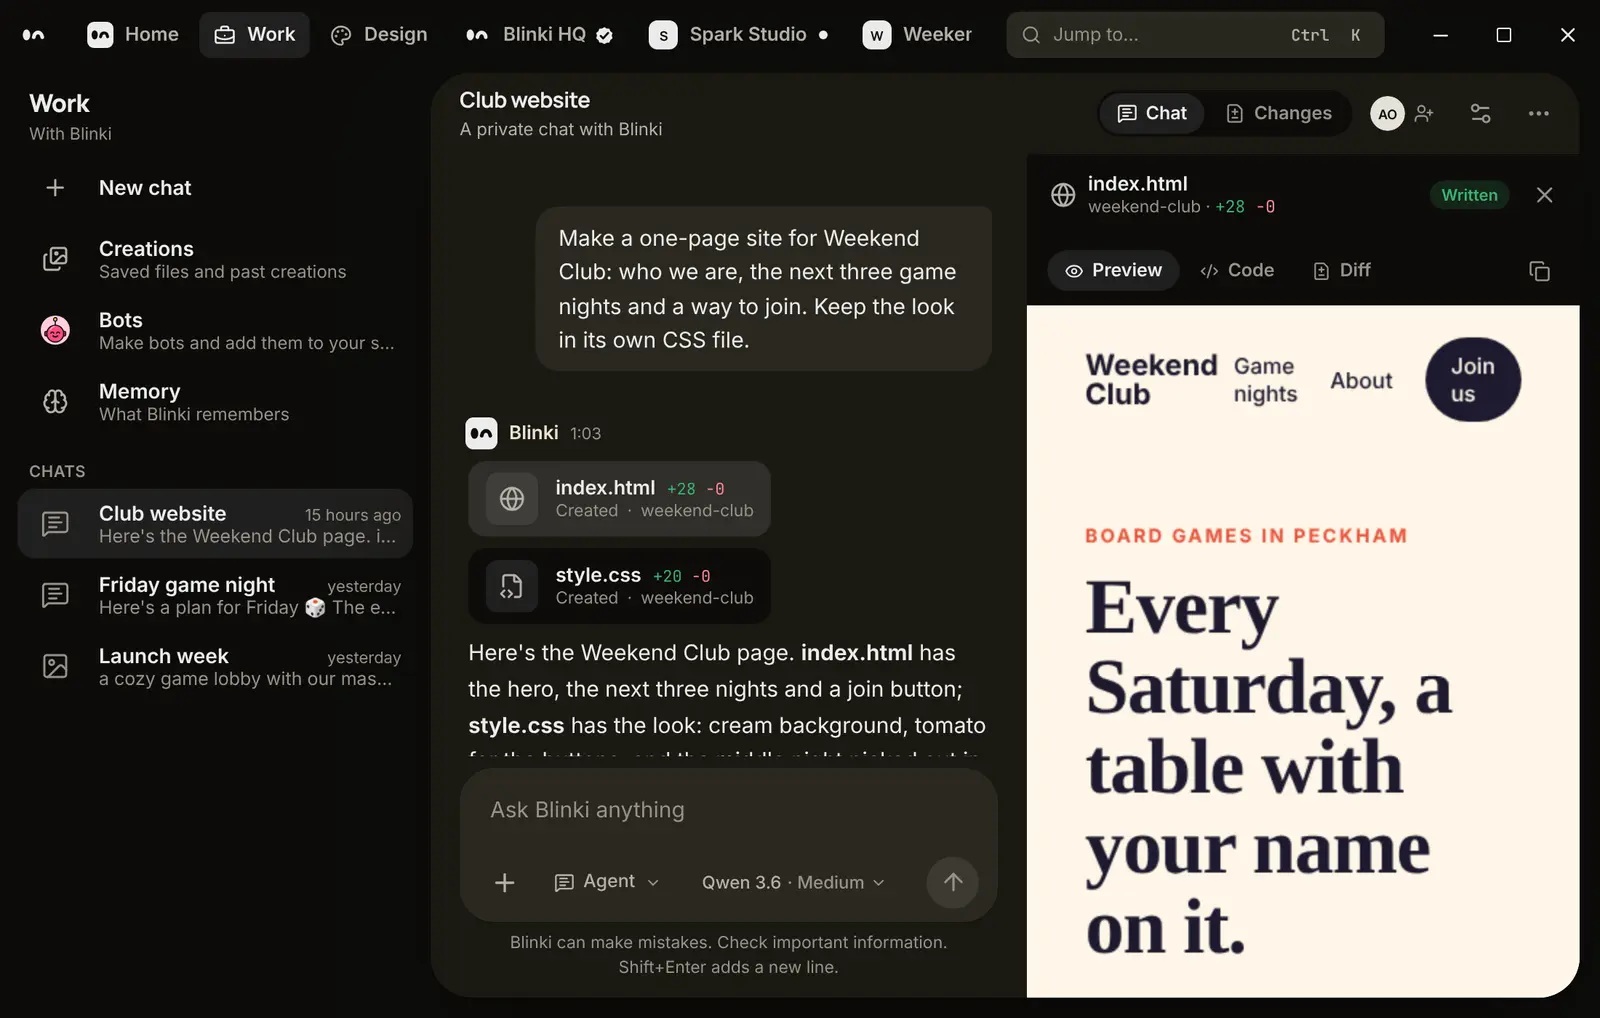
Task: Select the Club website chat
Action: [x=215, y=524]
